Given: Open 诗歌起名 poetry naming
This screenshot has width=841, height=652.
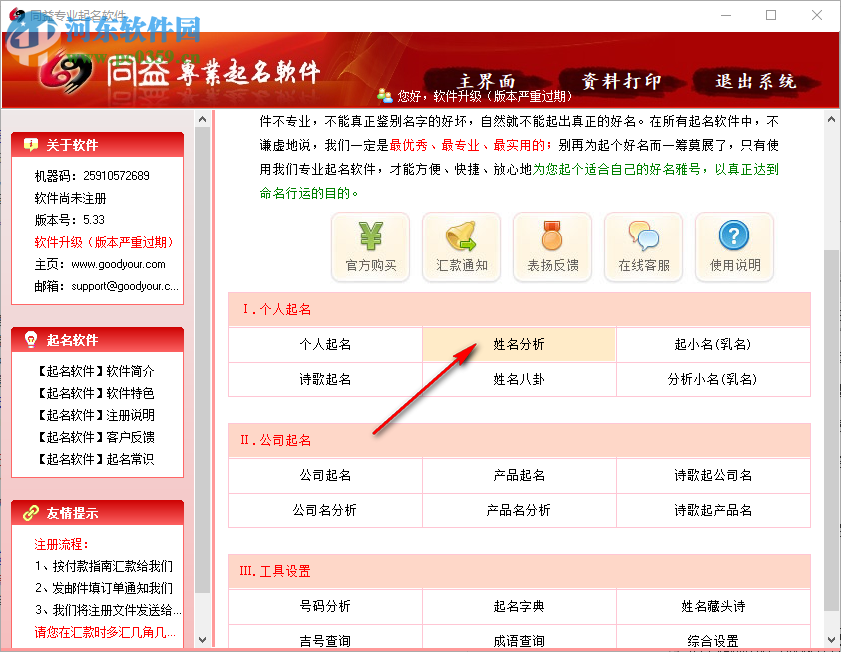Looking at the screenshot, I should click(325, 380).
